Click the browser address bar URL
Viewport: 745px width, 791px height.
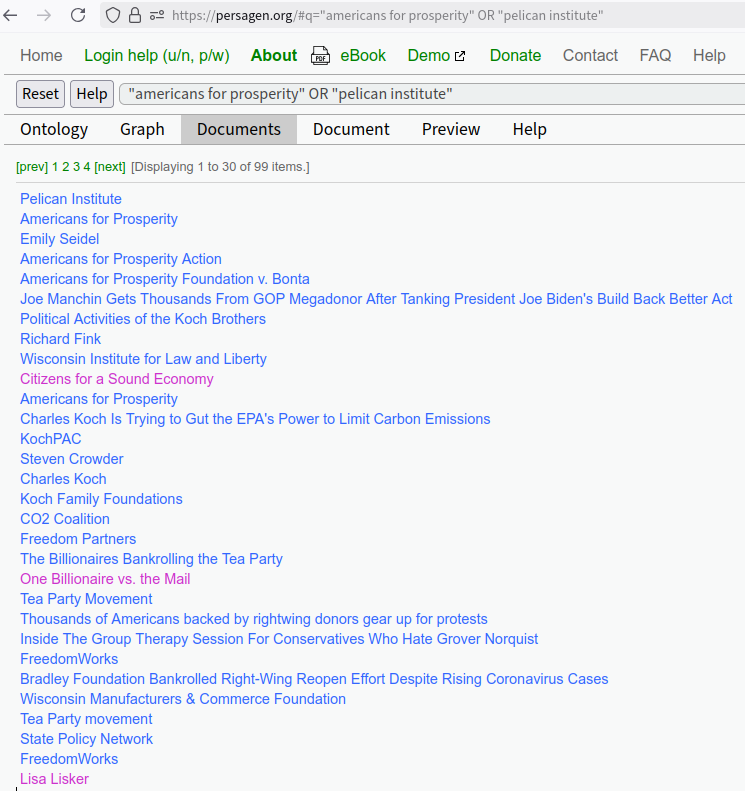[387, 16]
